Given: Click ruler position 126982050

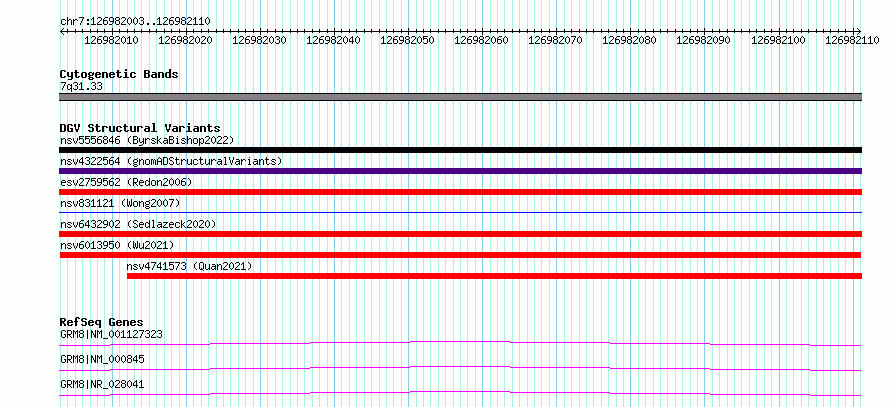Looking at the screenshot, I should point(407,40).
